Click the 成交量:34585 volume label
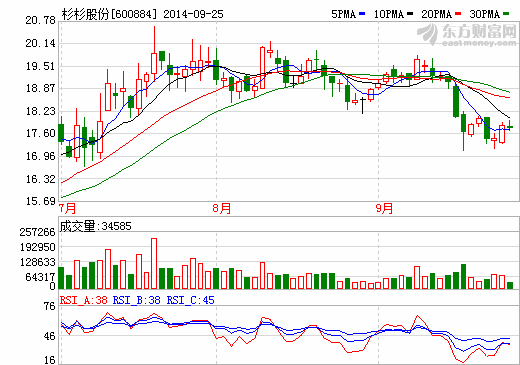 96,226
